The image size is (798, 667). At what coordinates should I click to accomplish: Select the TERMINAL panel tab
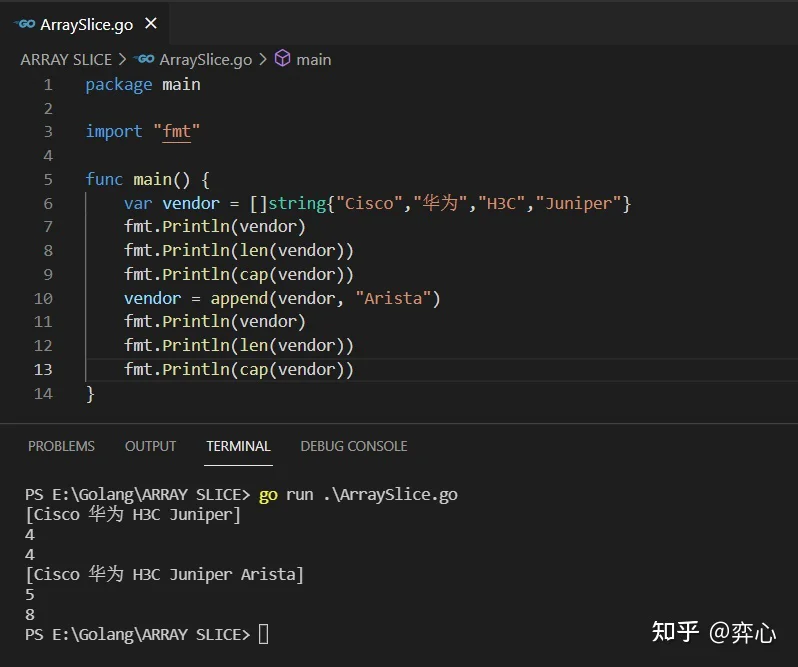pyautogui.click(x=238, y=446)
